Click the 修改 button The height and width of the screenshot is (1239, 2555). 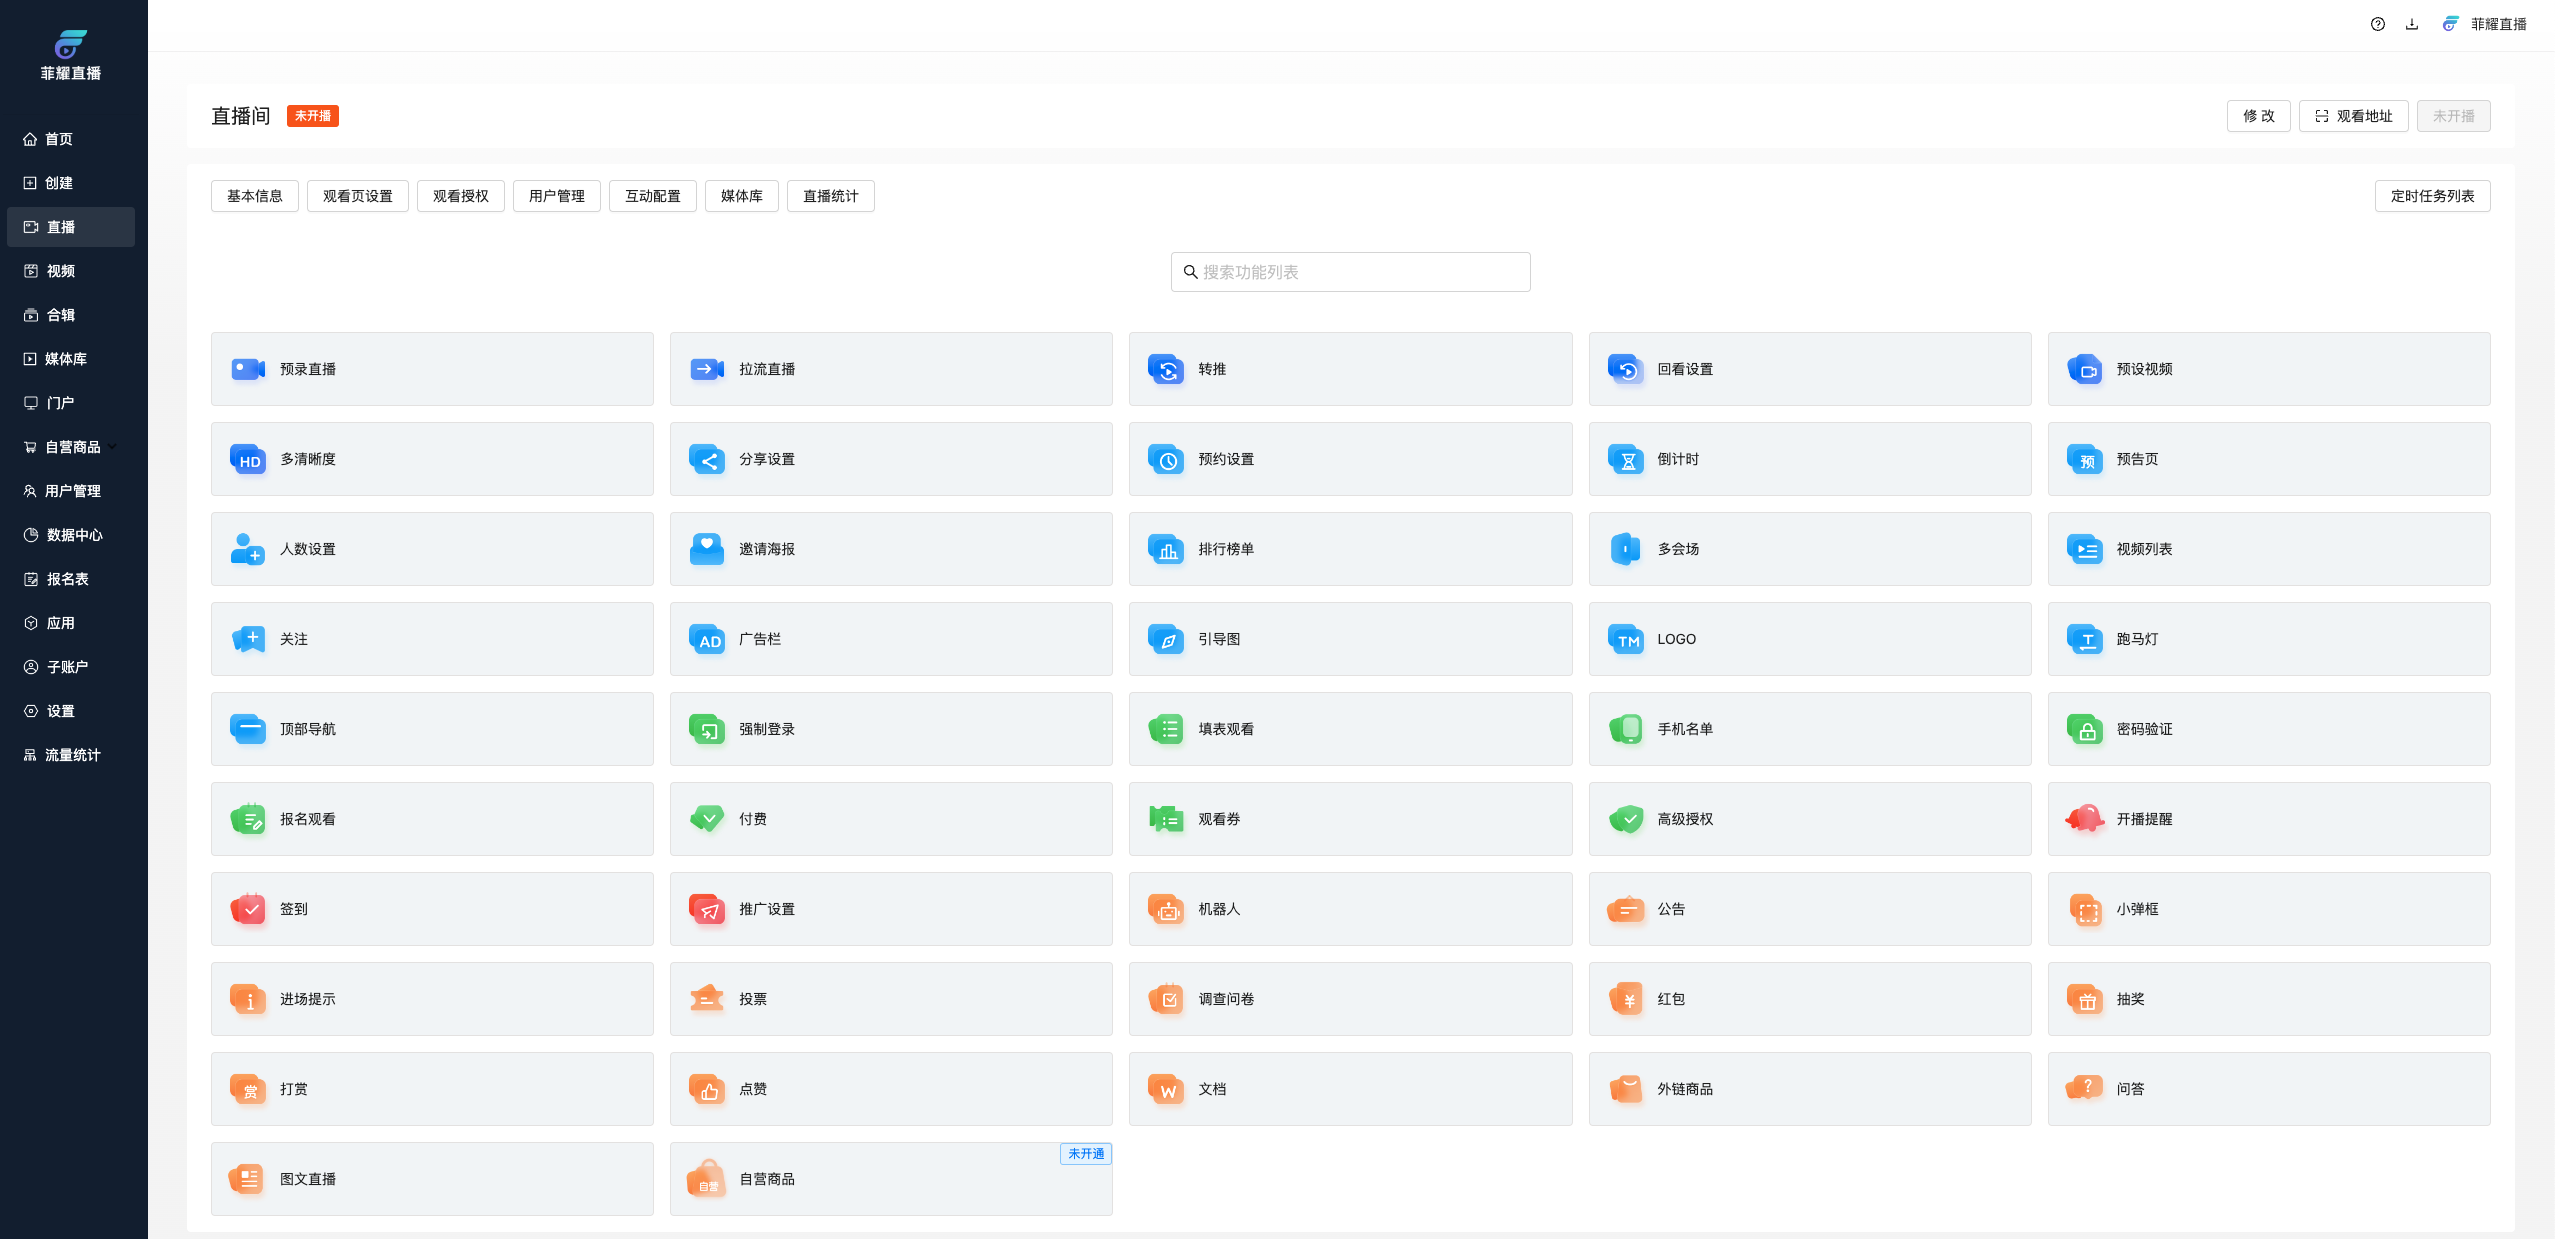click(2258, 116)
